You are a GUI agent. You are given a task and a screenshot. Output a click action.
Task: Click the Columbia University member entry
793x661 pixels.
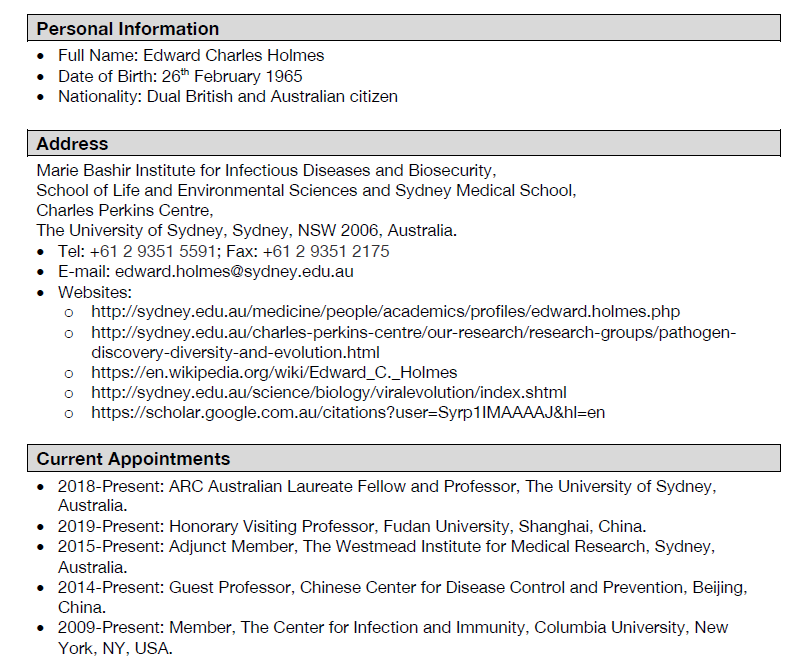[x=392, y=628]
